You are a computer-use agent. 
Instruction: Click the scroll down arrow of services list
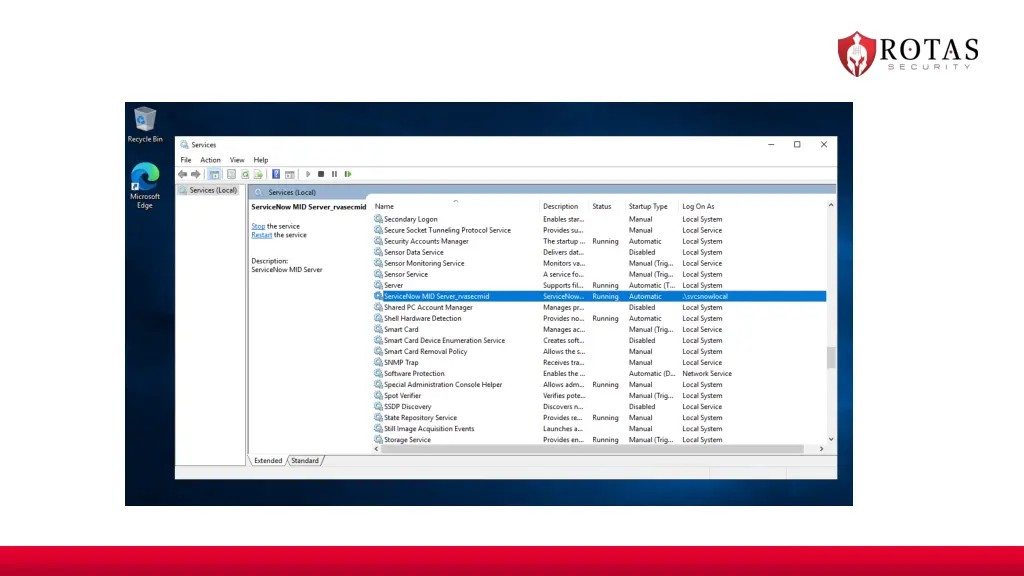point(831,440)
